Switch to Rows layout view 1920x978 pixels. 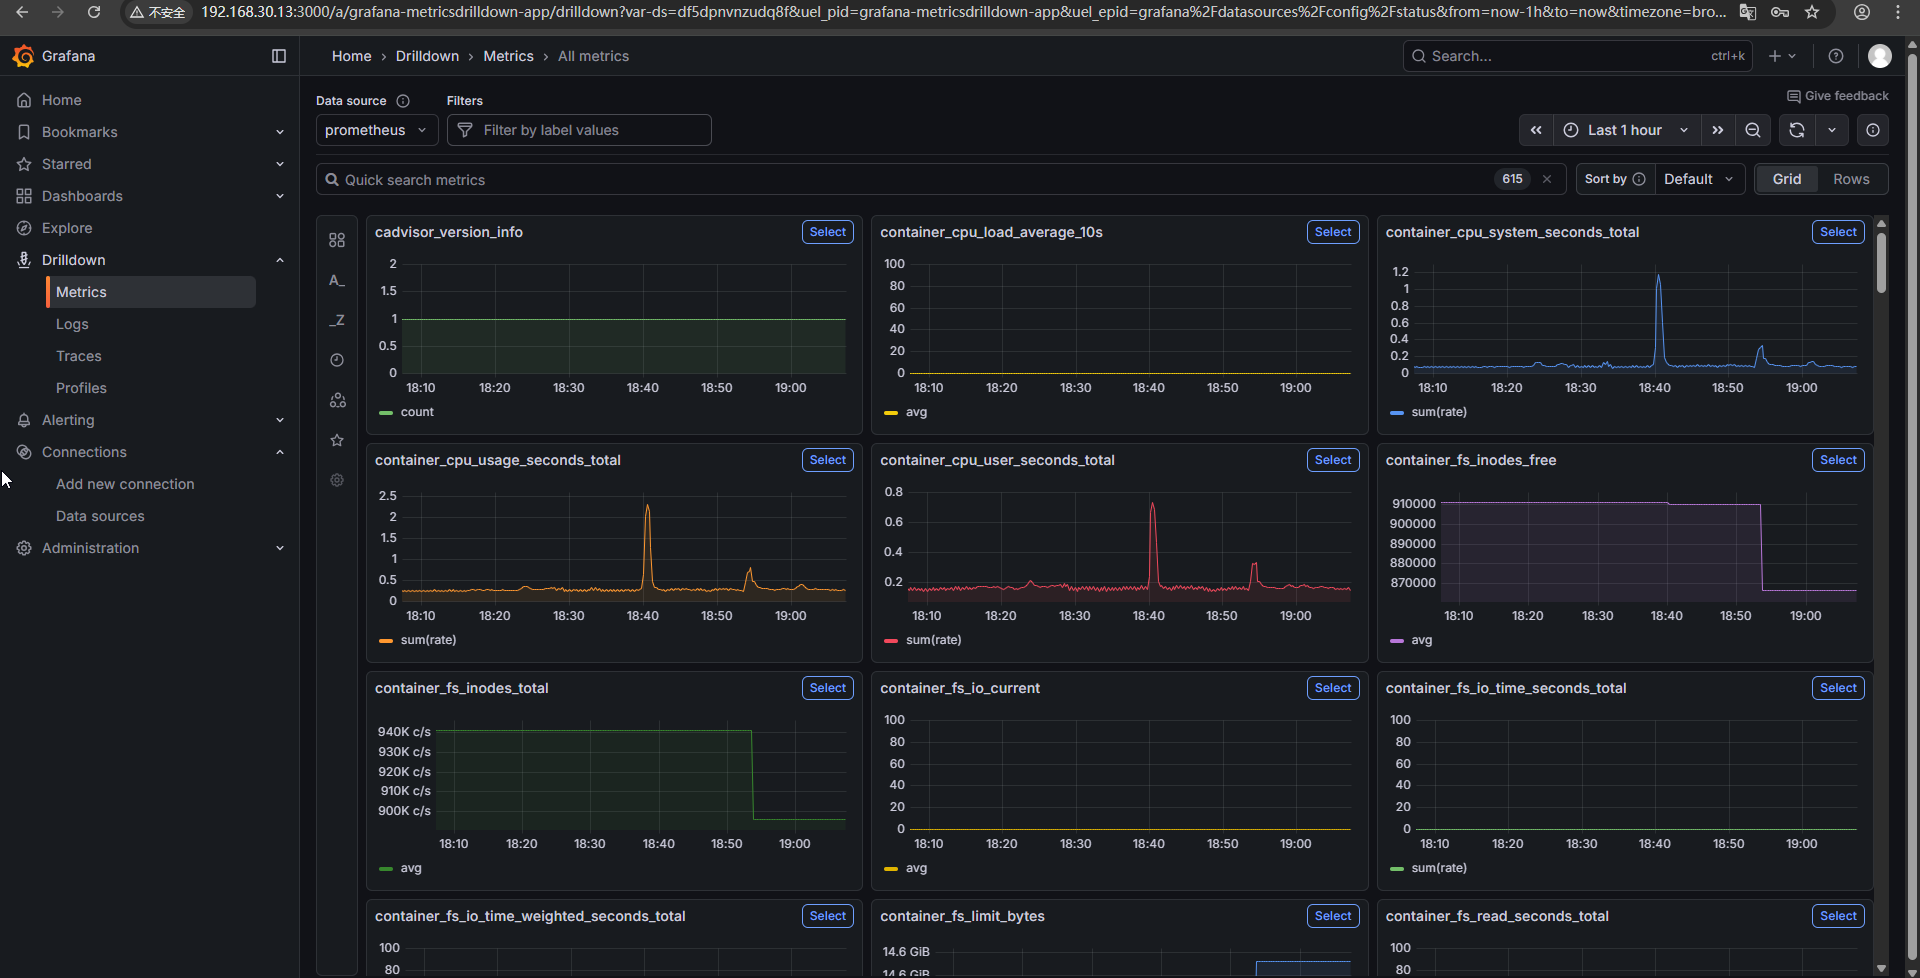1851,179
